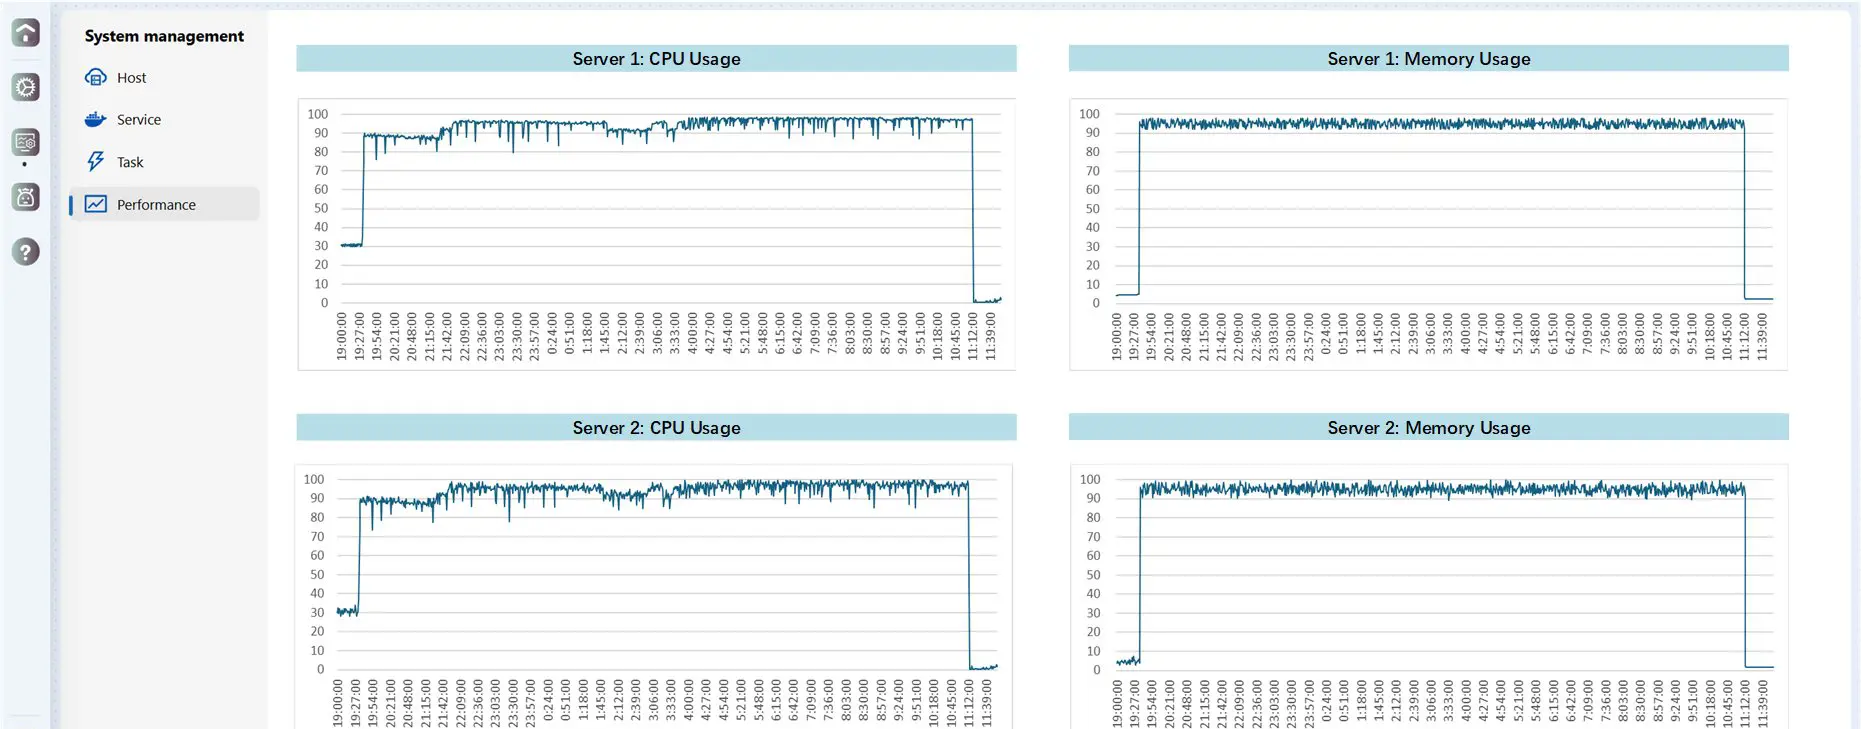Open the robot assistant icon

click(26, 197)
